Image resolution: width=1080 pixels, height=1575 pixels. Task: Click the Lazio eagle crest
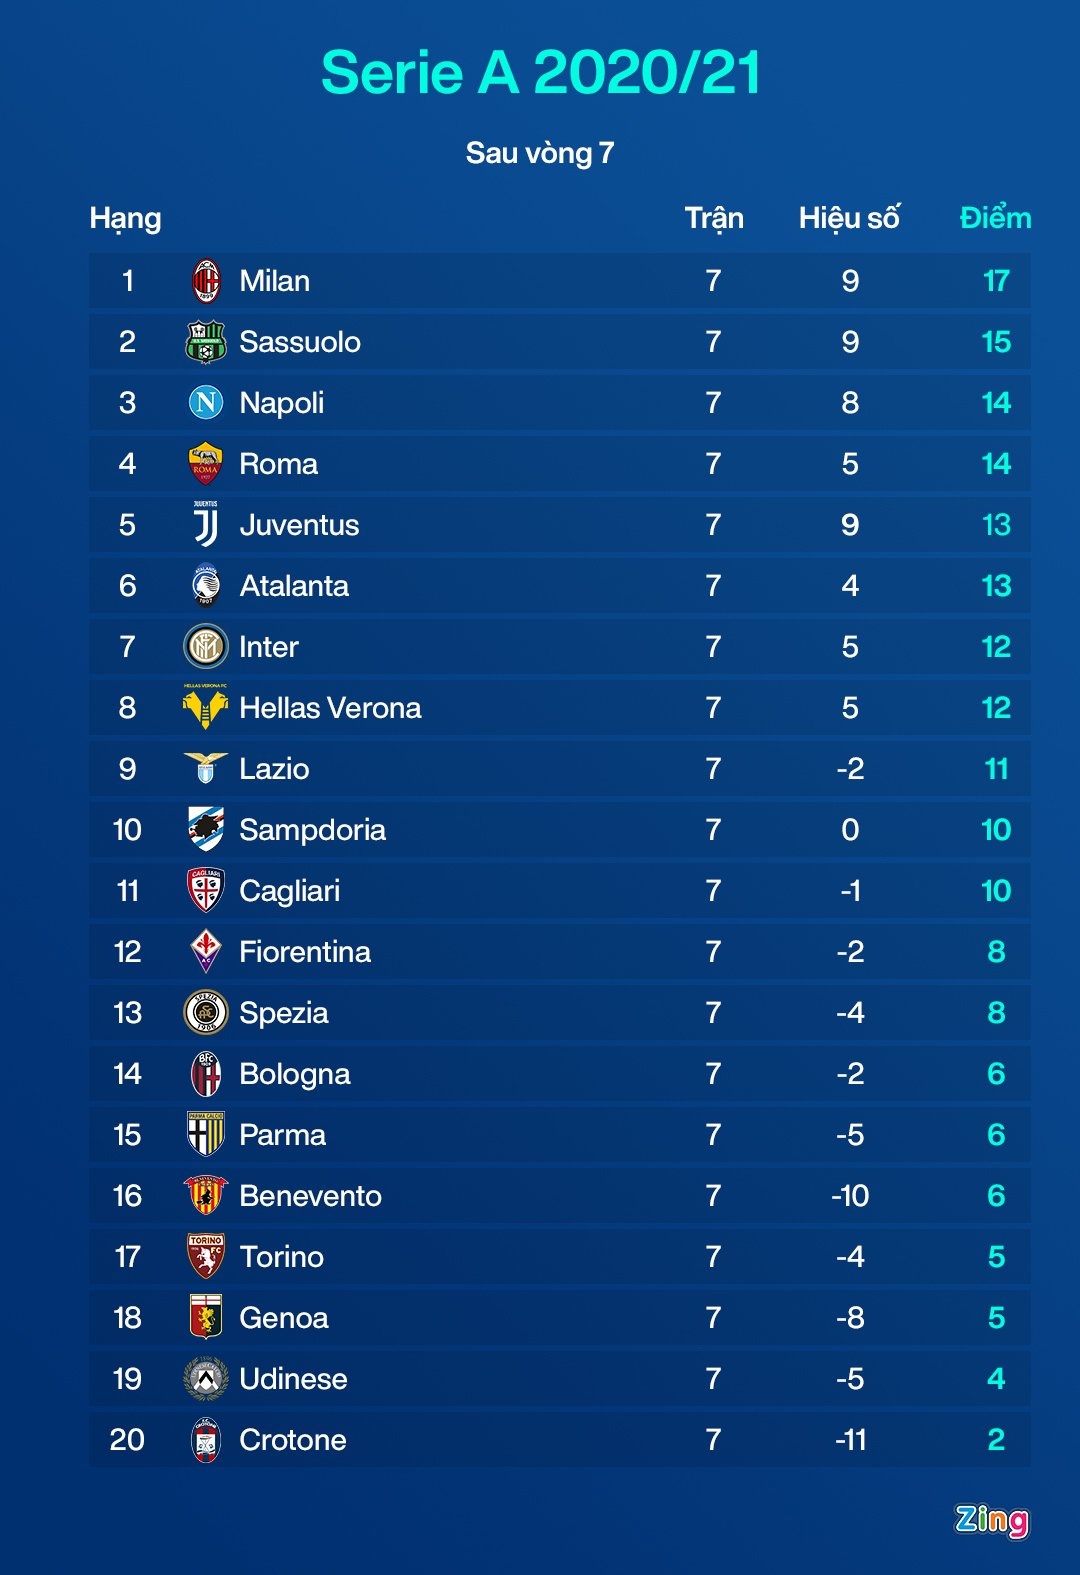click(x=206, y=768)
